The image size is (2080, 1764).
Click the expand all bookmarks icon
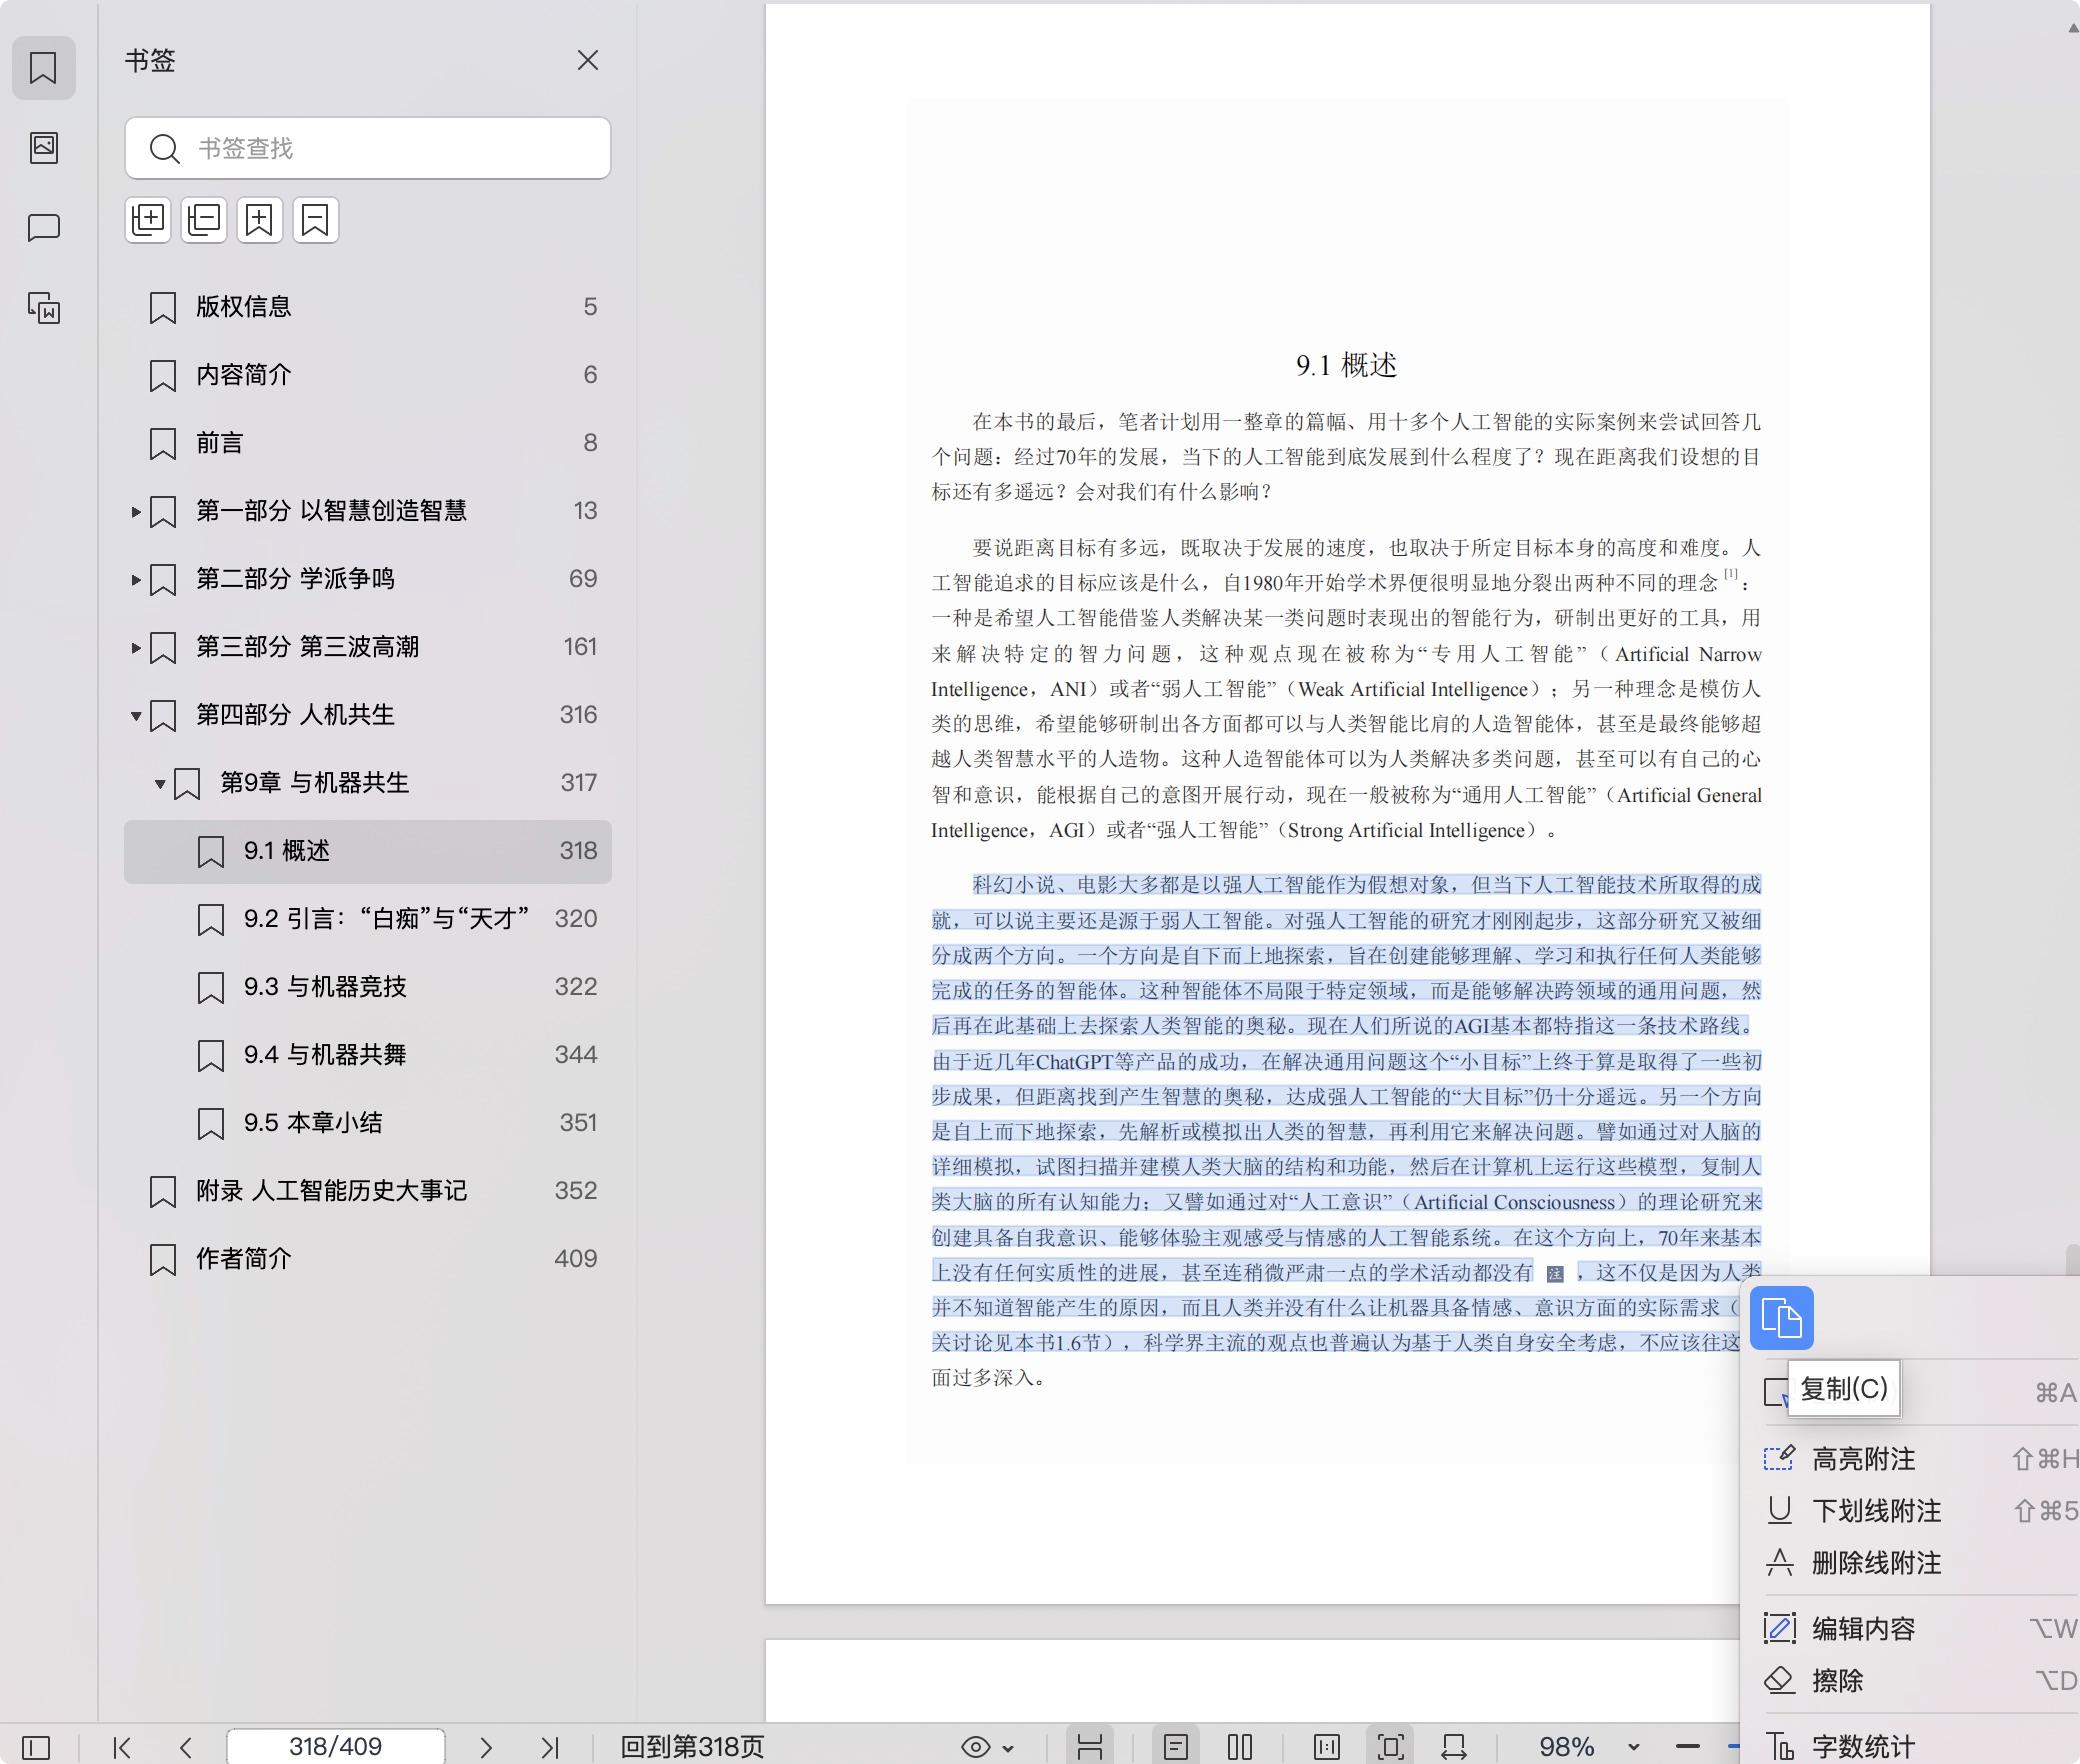(148, 220)
